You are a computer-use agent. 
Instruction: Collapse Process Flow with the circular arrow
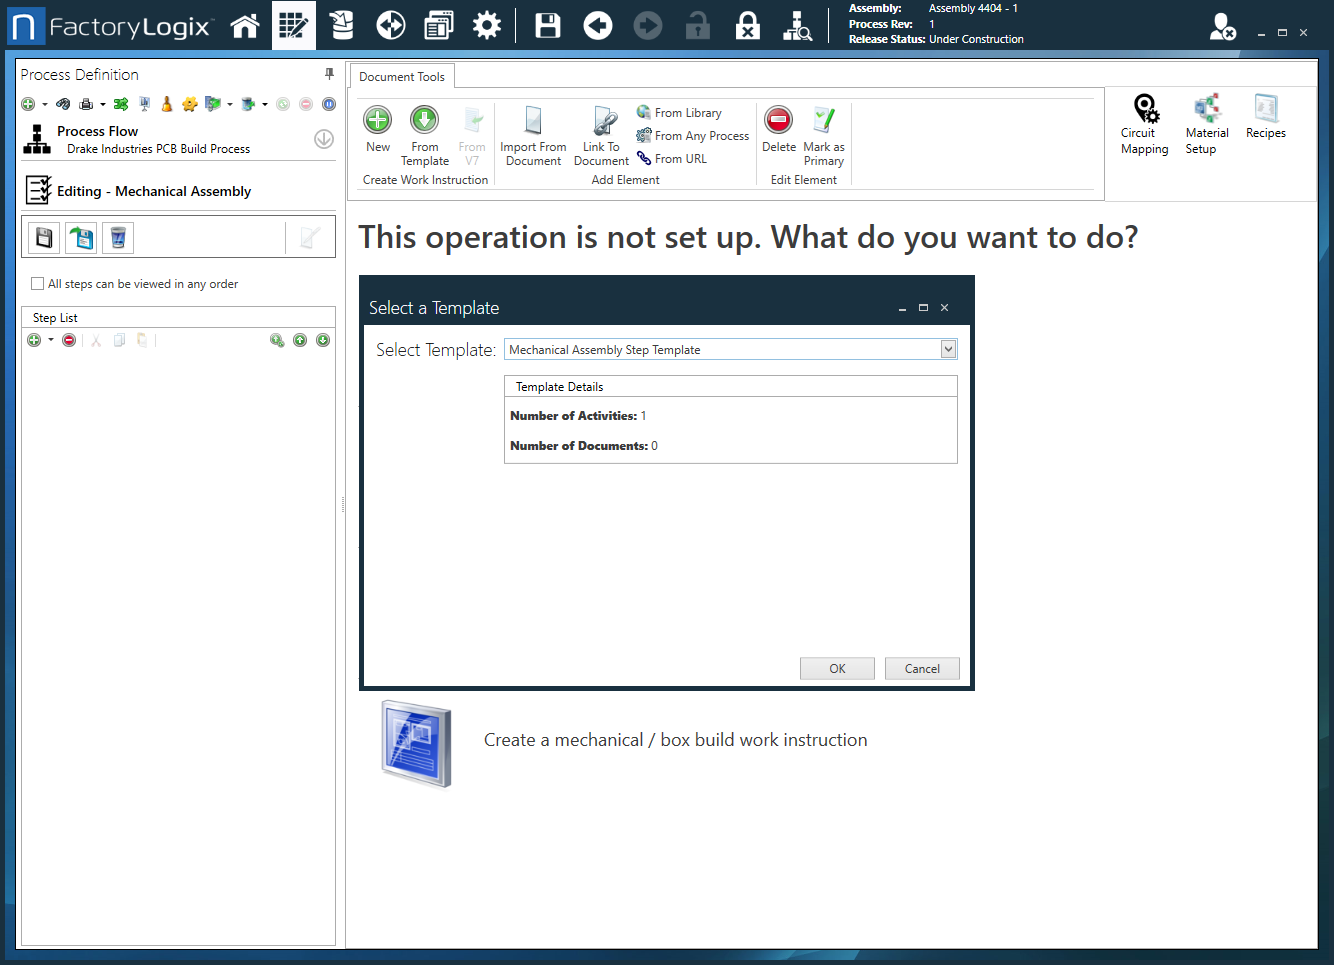click(x=323, y=139)
